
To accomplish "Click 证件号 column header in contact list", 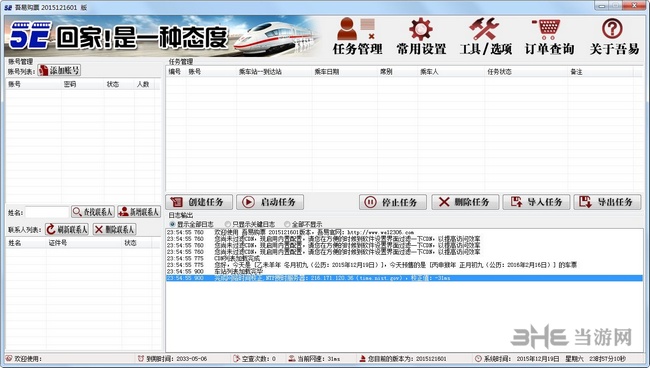I will pyautogui.click(x=84, y=243).
